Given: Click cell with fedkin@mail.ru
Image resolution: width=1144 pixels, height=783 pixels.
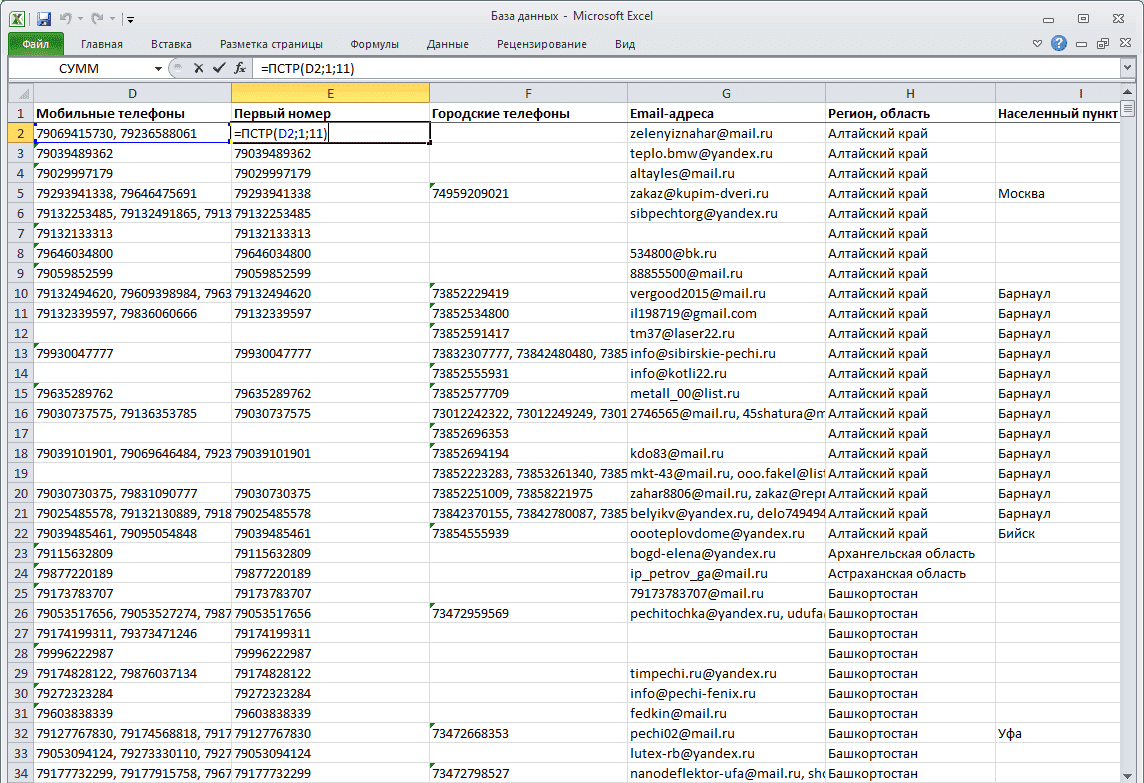Looking at the screenshot, I should point(726,714).
